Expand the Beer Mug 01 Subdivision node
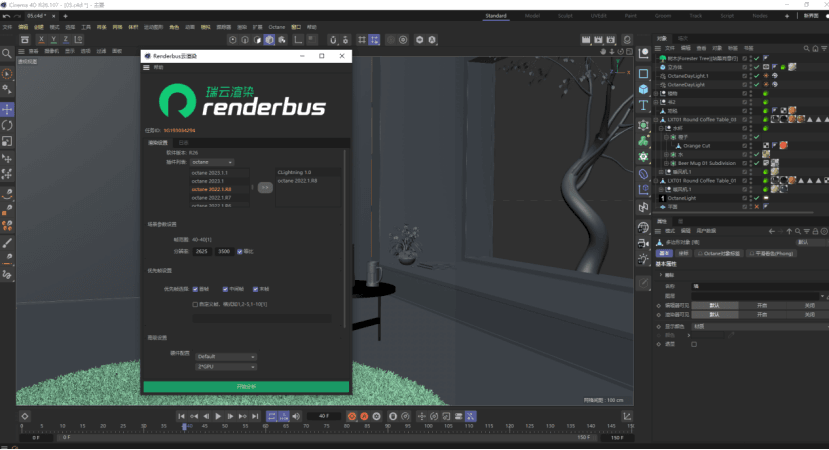The image size is (829, 450). [x=666, y=163]
